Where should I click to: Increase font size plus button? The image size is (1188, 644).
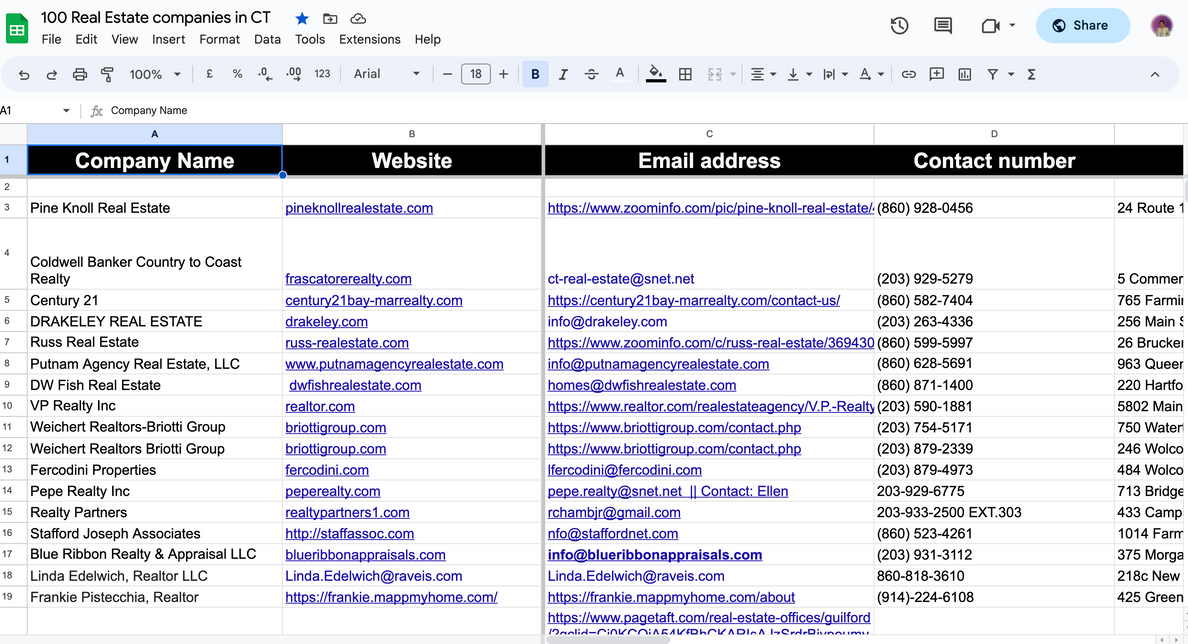[503, 74]
